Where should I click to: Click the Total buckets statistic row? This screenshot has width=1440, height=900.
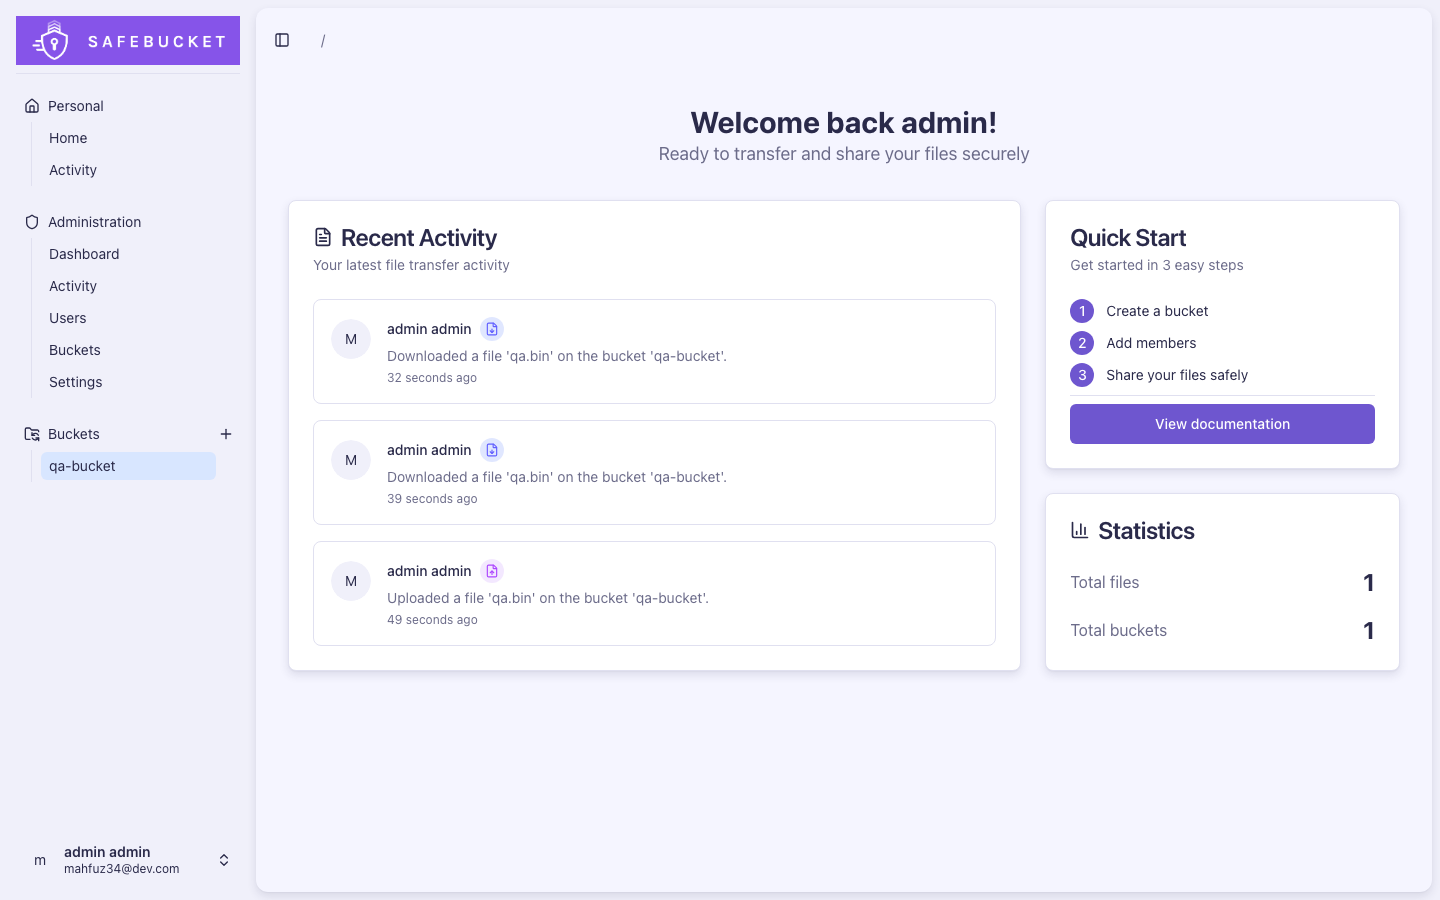(x=1222, y=630)
